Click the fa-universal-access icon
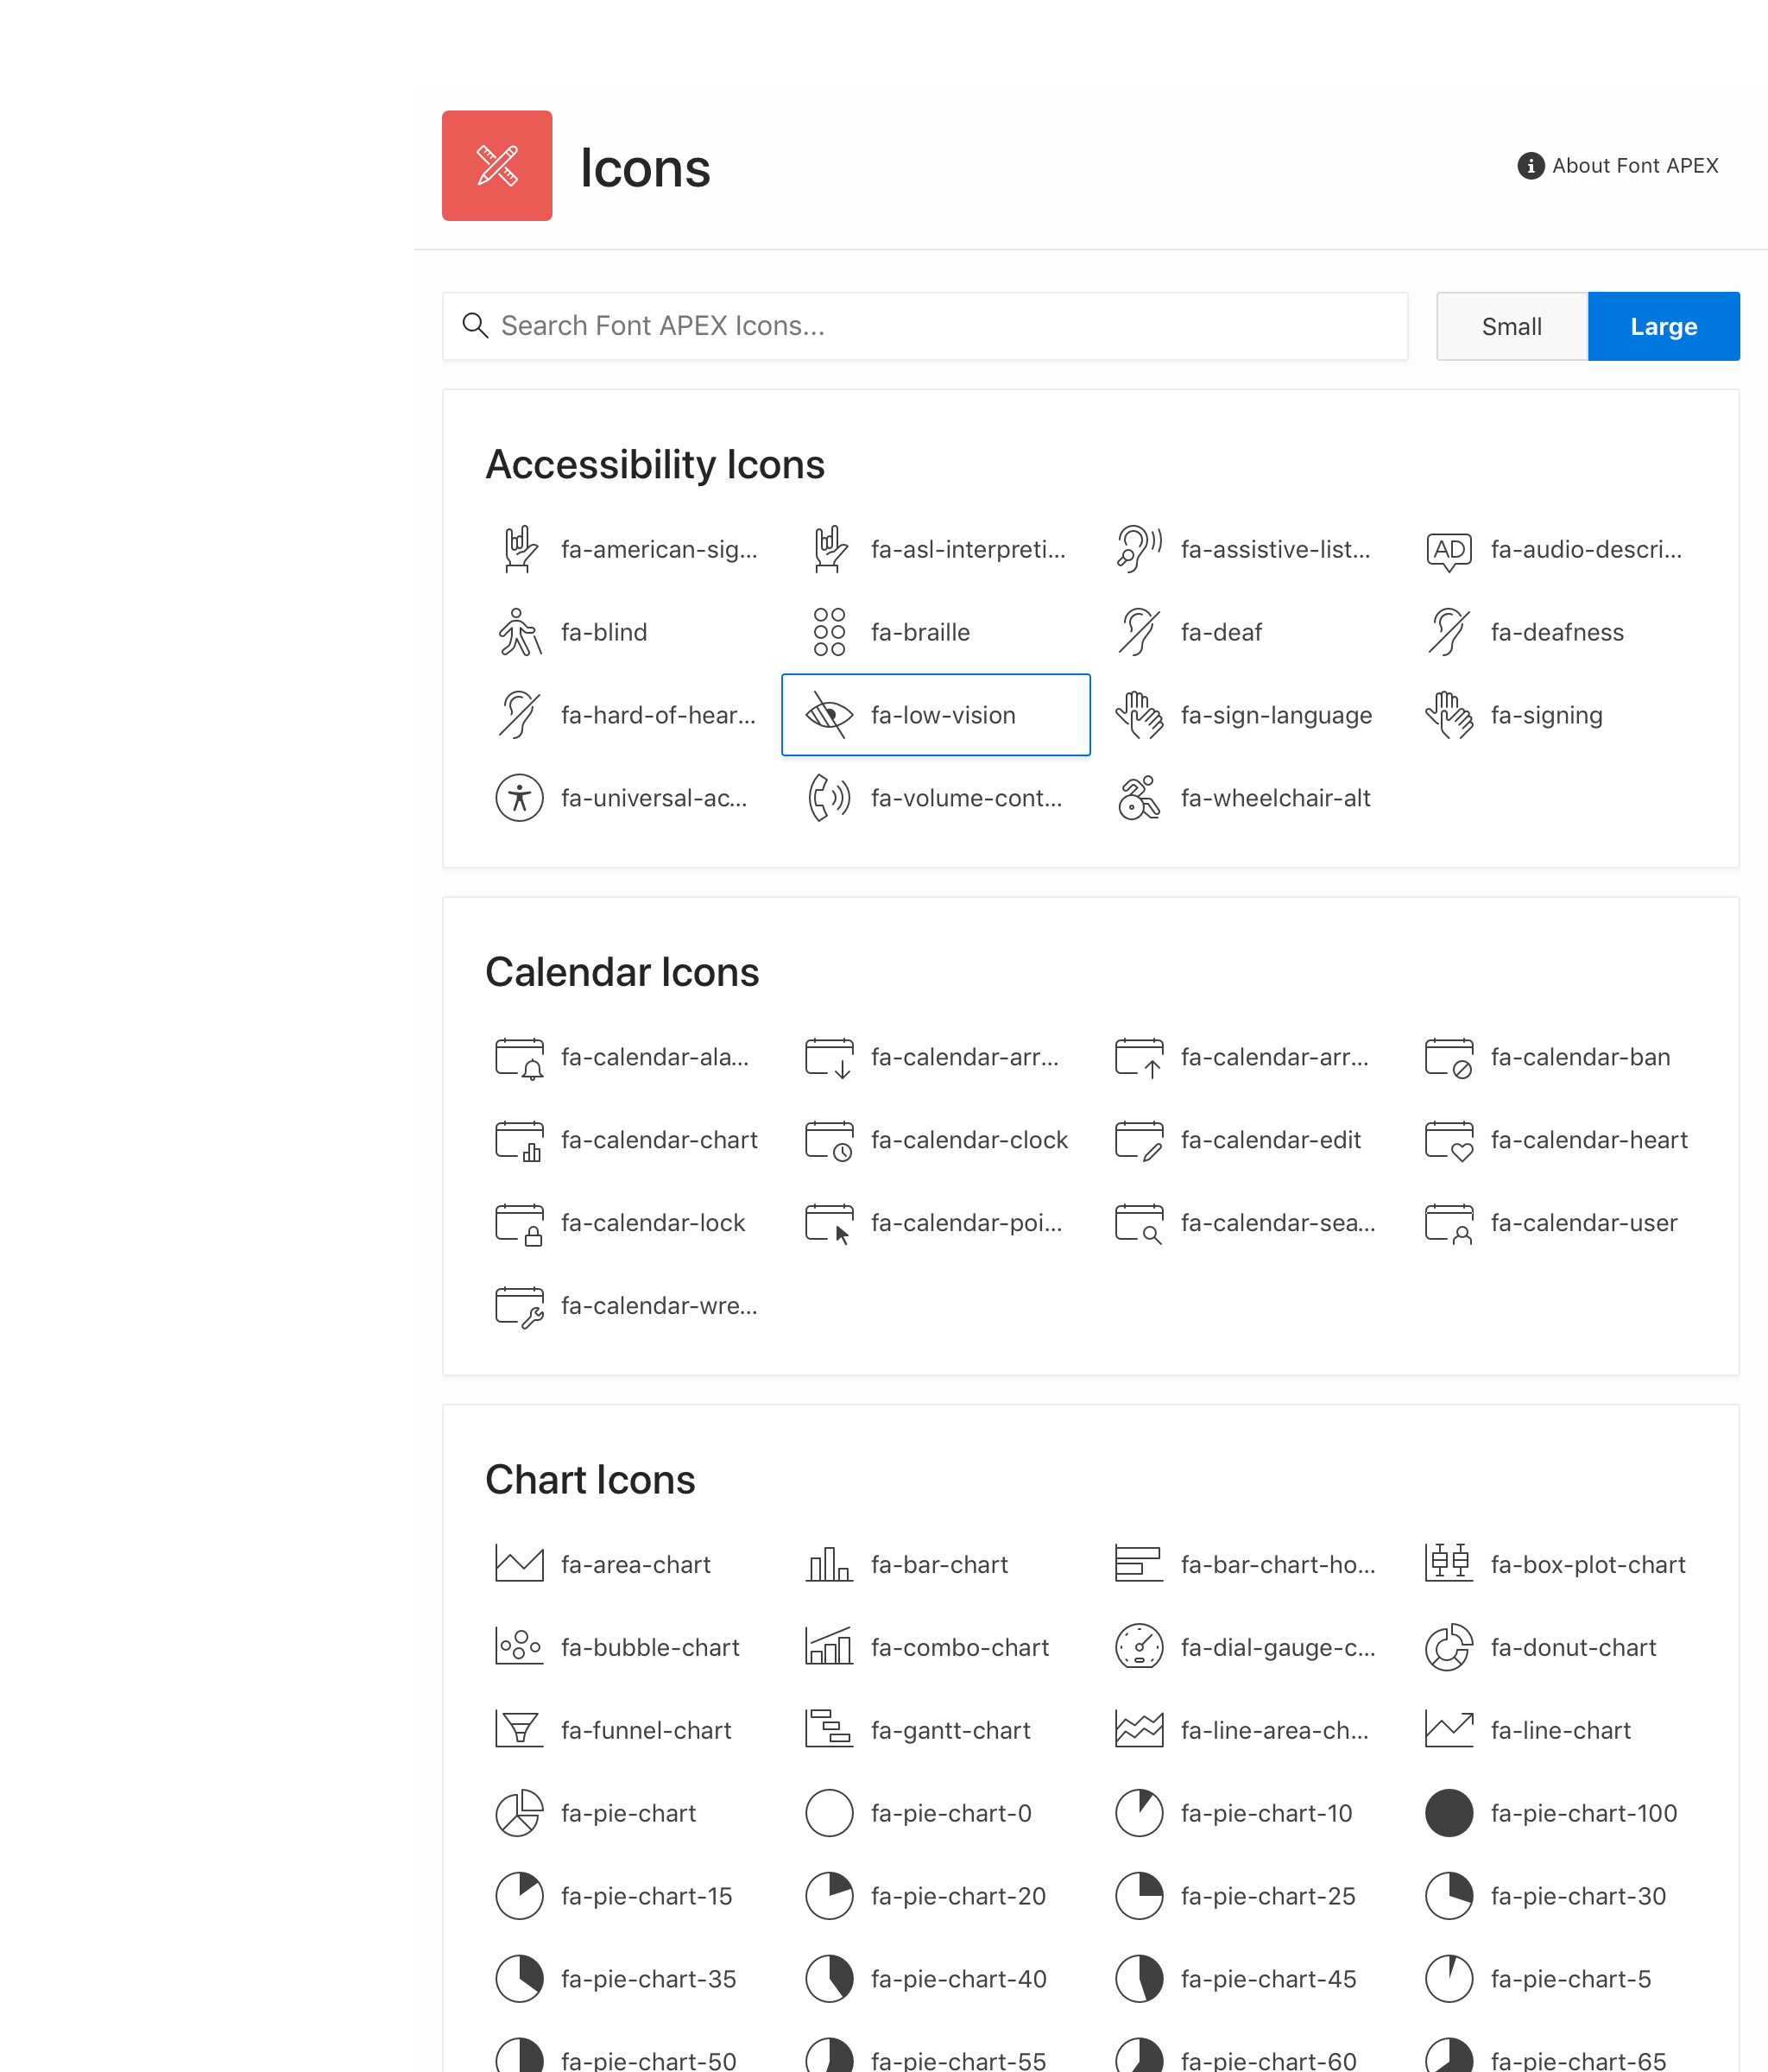The height and width of the screenshot is (2072, 1768). [519, 797]
